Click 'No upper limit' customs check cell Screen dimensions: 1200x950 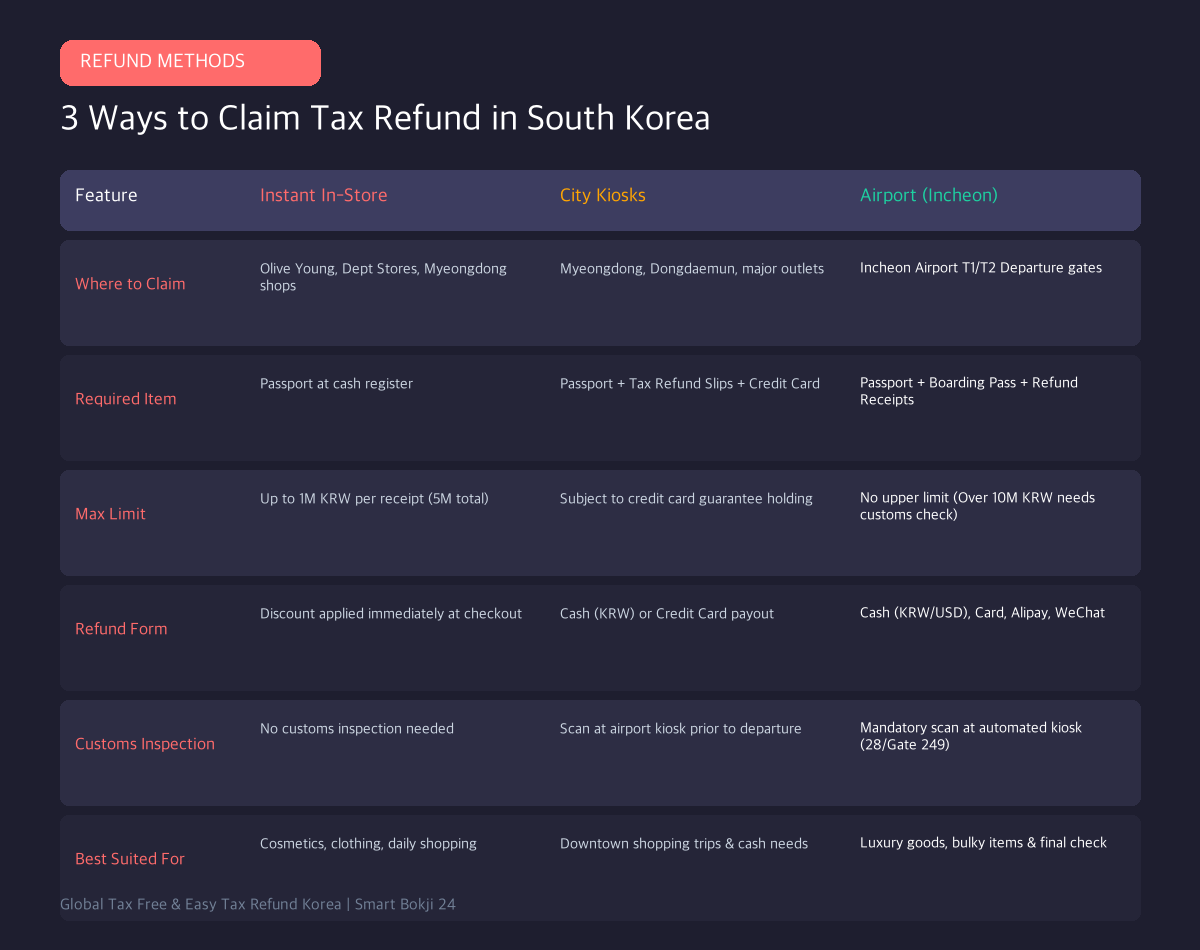[977, 506]
